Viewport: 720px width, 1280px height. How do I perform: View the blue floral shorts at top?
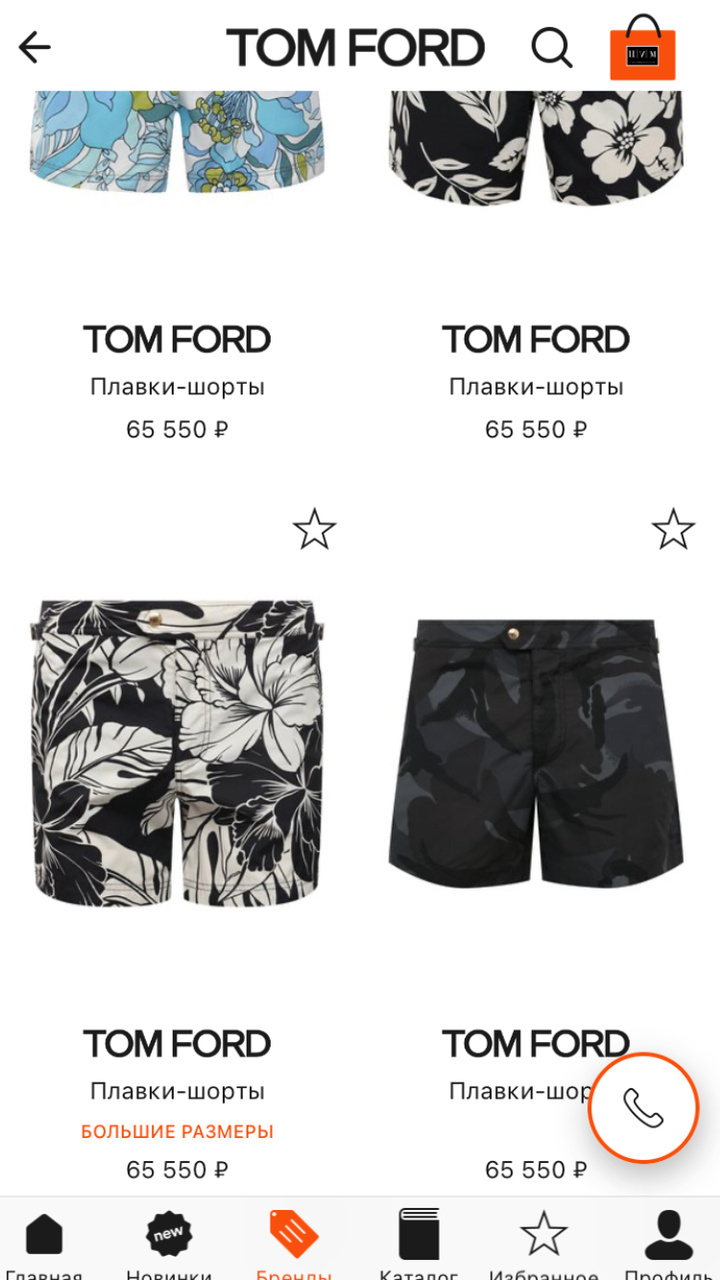point(177,142)
